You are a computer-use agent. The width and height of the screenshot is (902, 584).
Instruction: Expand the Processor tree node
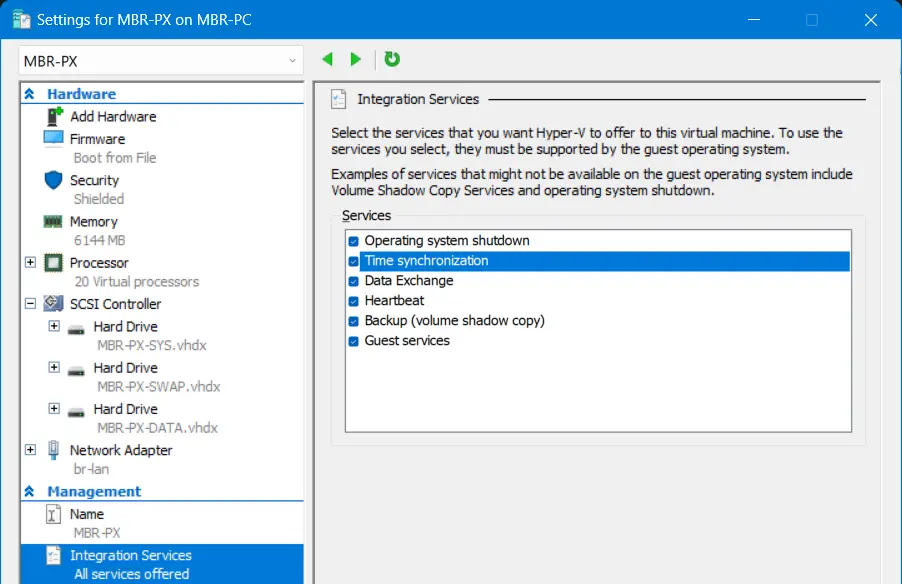coord(30,262)
